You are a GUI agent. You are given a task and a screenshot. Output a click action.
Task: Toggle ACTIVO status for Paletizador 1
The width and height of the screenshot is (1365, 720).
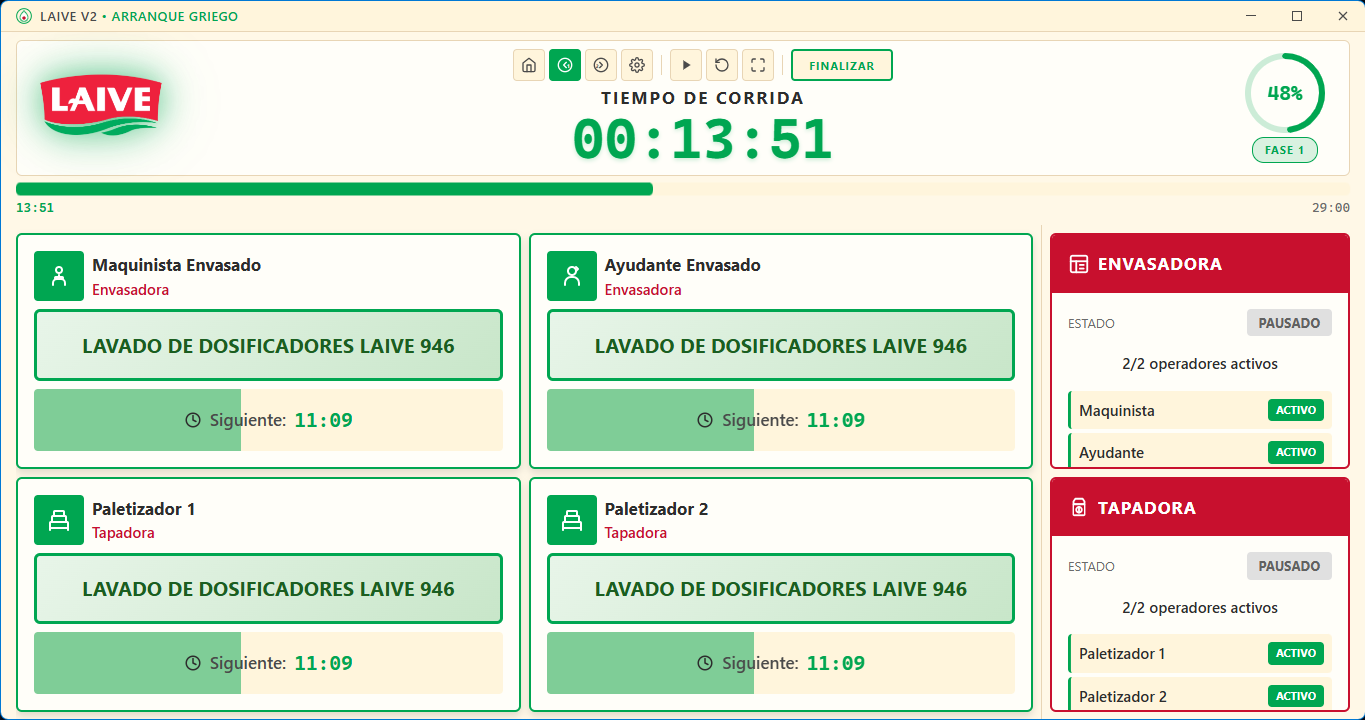[1295, 653]
